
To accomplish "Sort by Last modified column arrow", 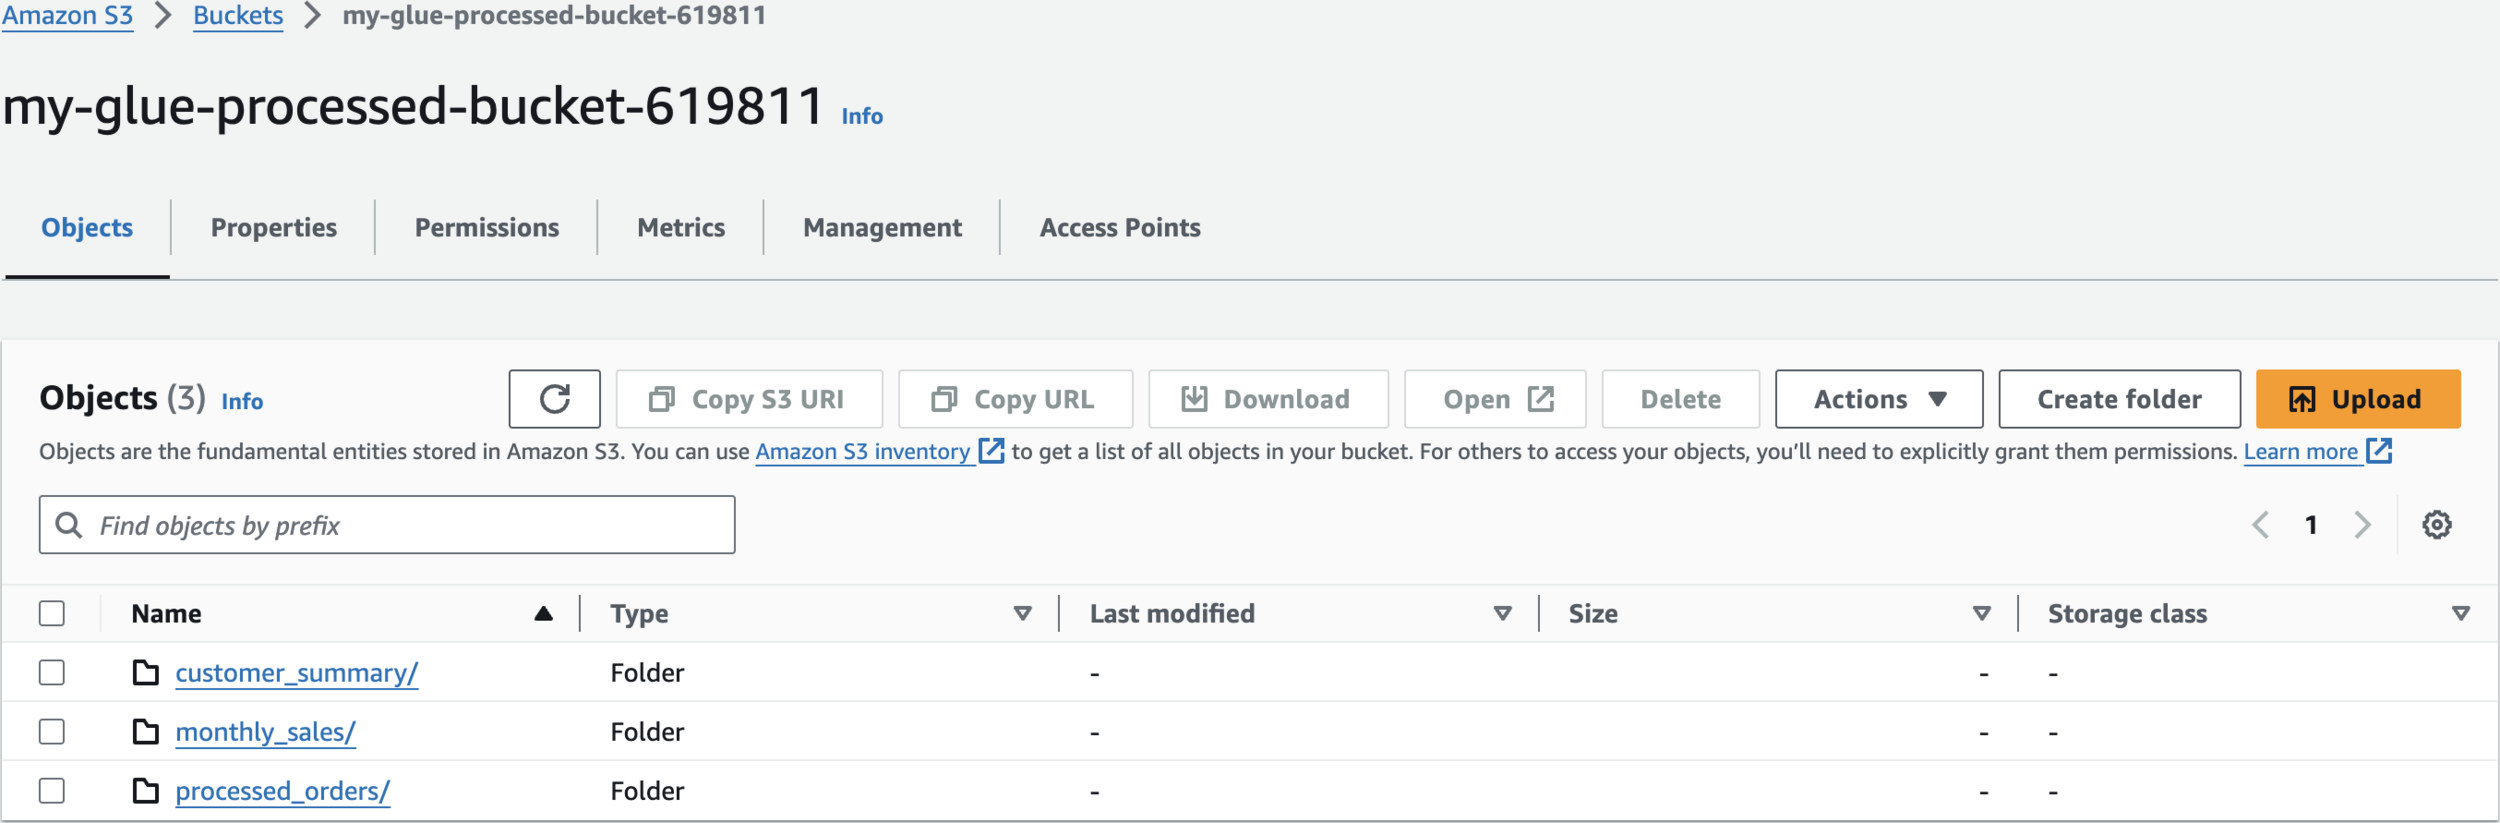I will pyautogui.click(x=1502, y=614).
